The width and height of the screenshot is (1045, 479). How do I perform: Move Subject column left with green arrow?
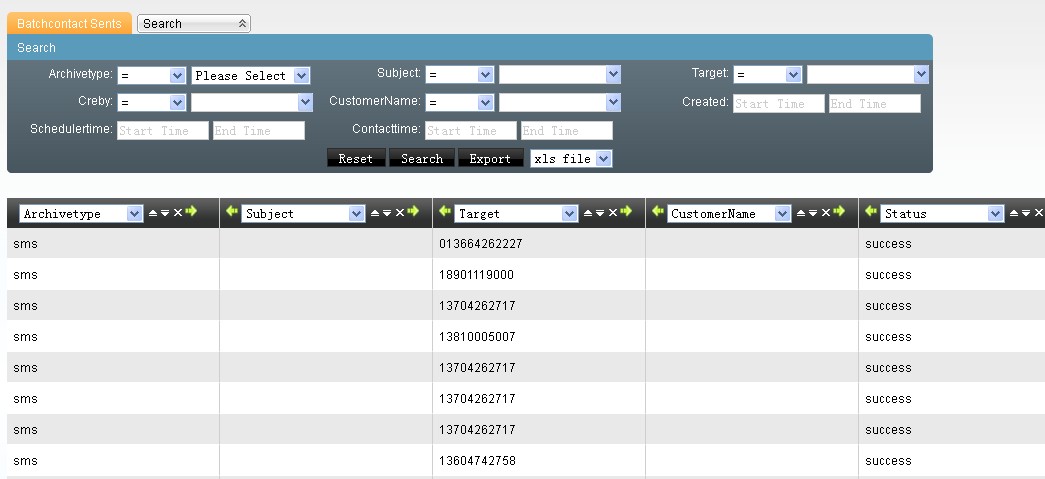click(232, 213)
